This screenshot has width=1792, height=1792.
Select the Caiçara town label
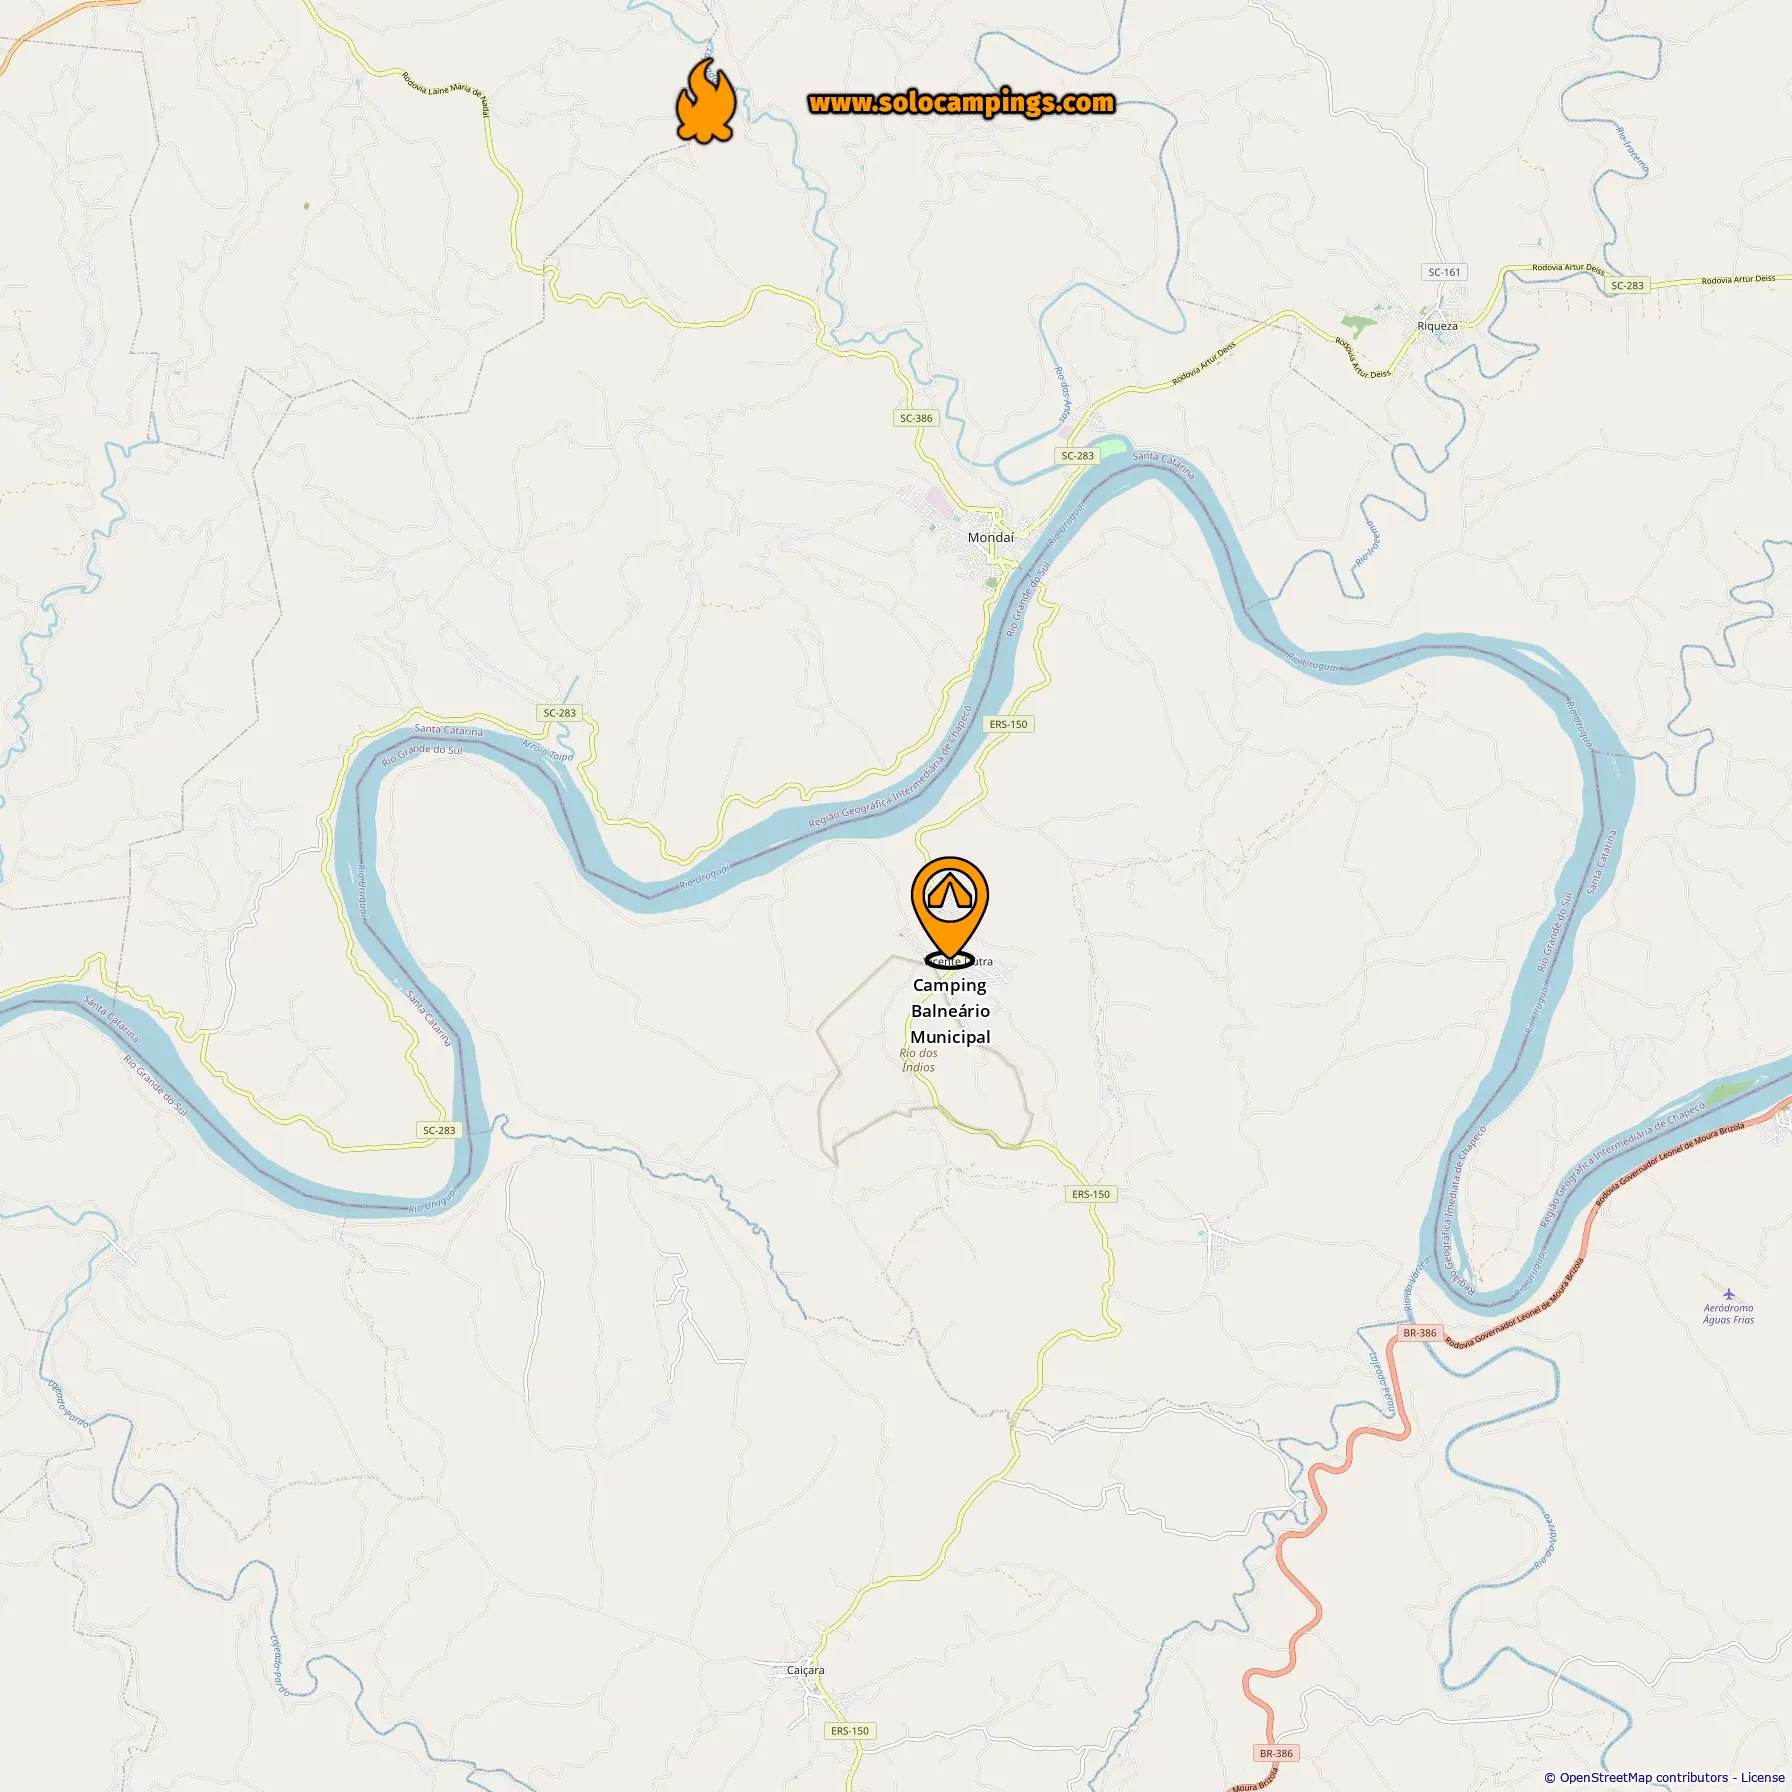click(805, 1670)
